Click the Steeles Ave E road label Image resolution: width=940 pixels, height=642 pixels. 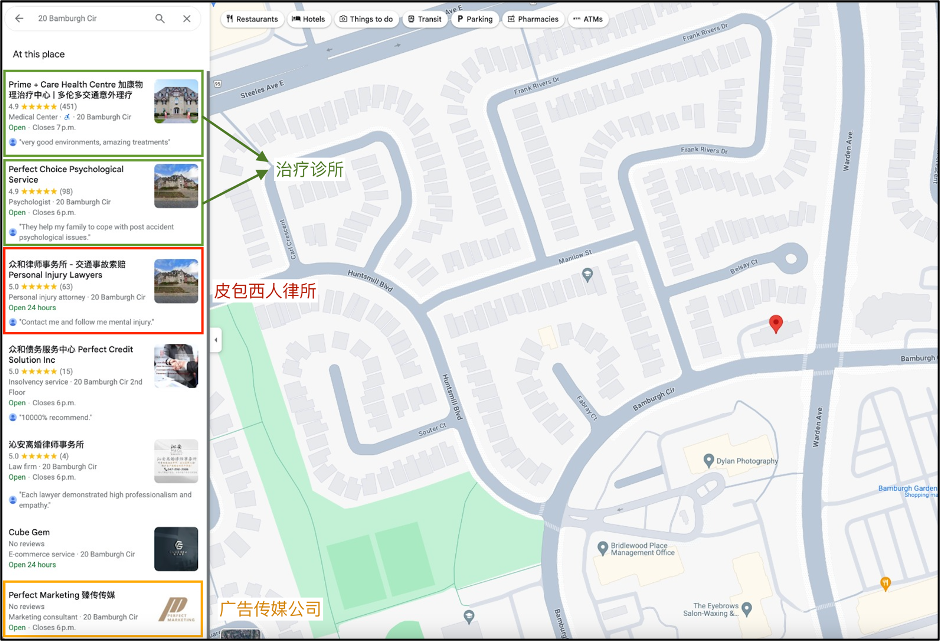tap(262, 89)
